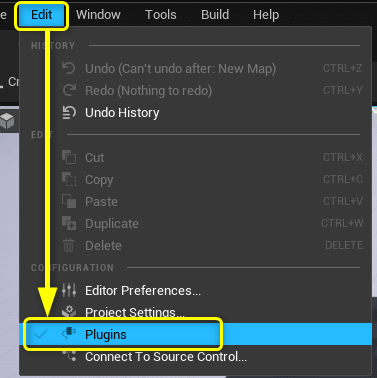
Task: Click the Cut icon
Action: pos(69,157)
